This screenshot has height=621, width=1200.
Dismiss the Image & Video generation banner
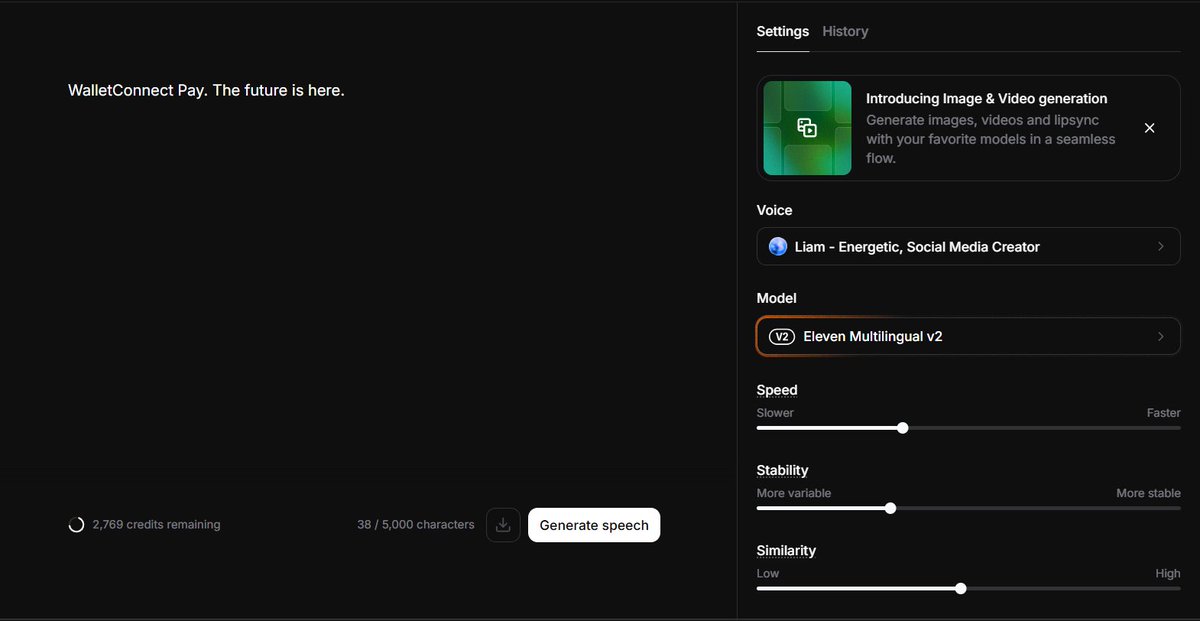1149,128
